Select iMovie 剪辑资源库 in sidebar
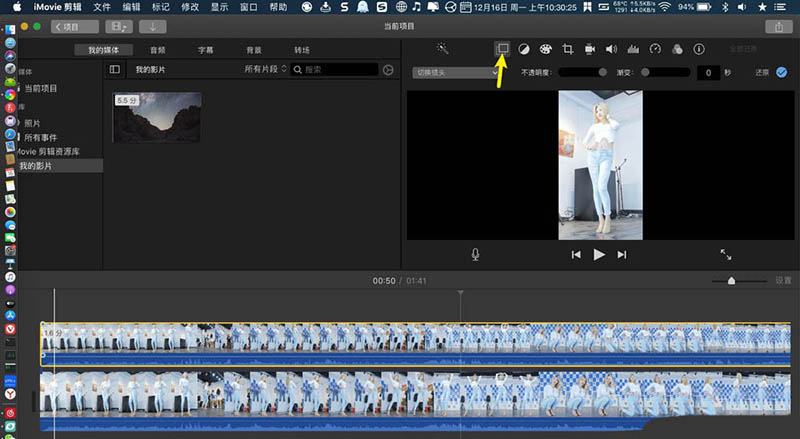Screen dimensions: 800x439 48,152
